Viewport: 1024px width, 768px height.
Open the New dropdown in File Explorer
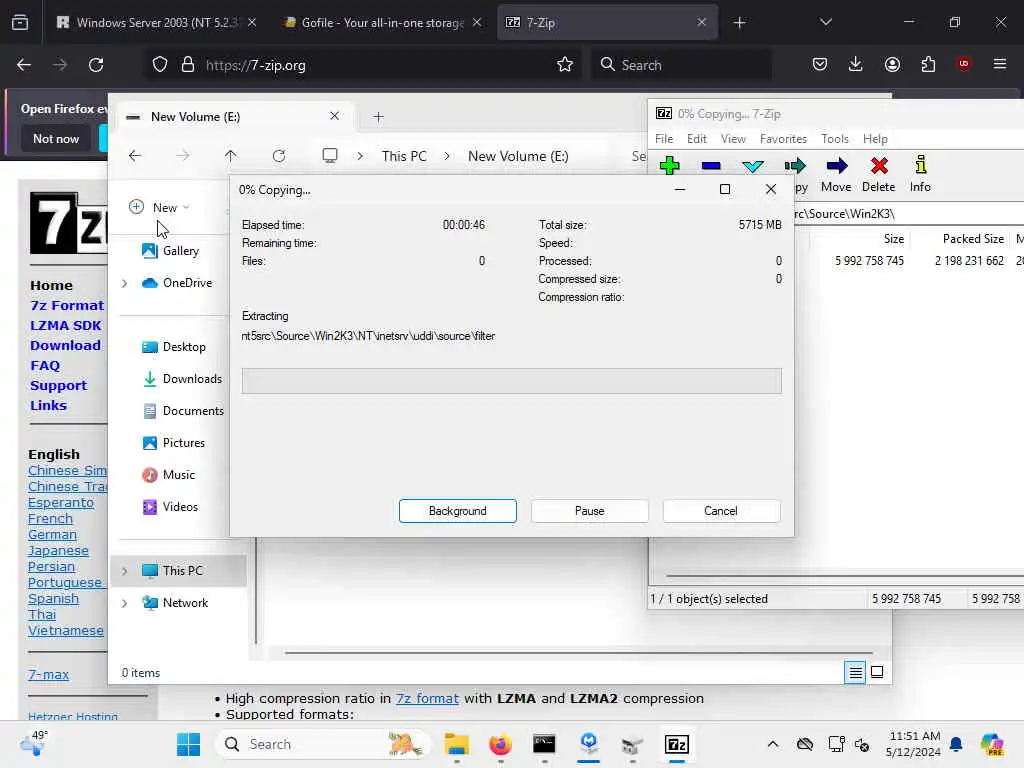(x=159, y=208)
